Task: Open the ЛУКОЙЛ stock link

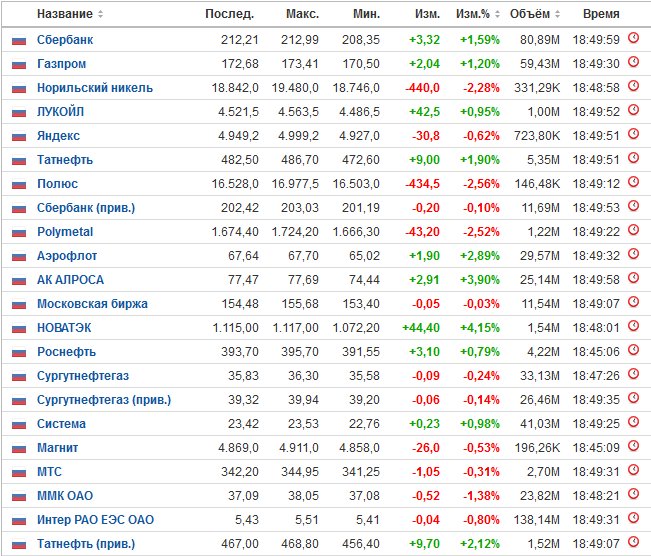Action: pyautogui.click(x=60, y=112)
